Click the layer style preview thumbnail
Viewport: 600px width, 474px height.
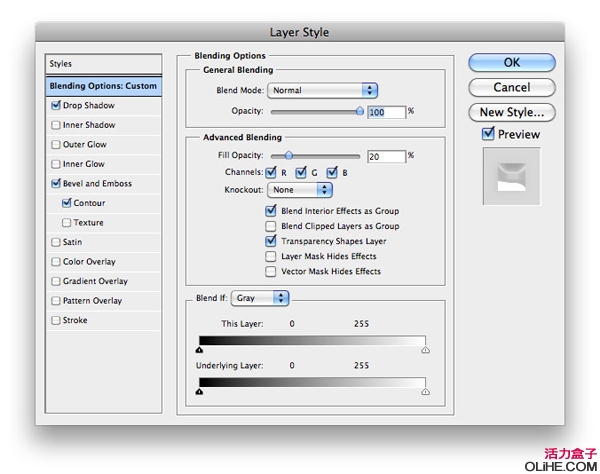coord(511,178)
